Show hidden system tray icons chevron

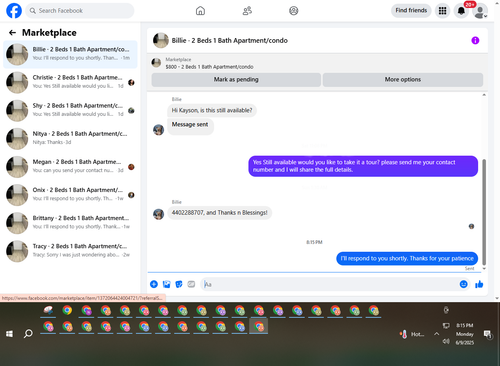(x=436, y=334)
